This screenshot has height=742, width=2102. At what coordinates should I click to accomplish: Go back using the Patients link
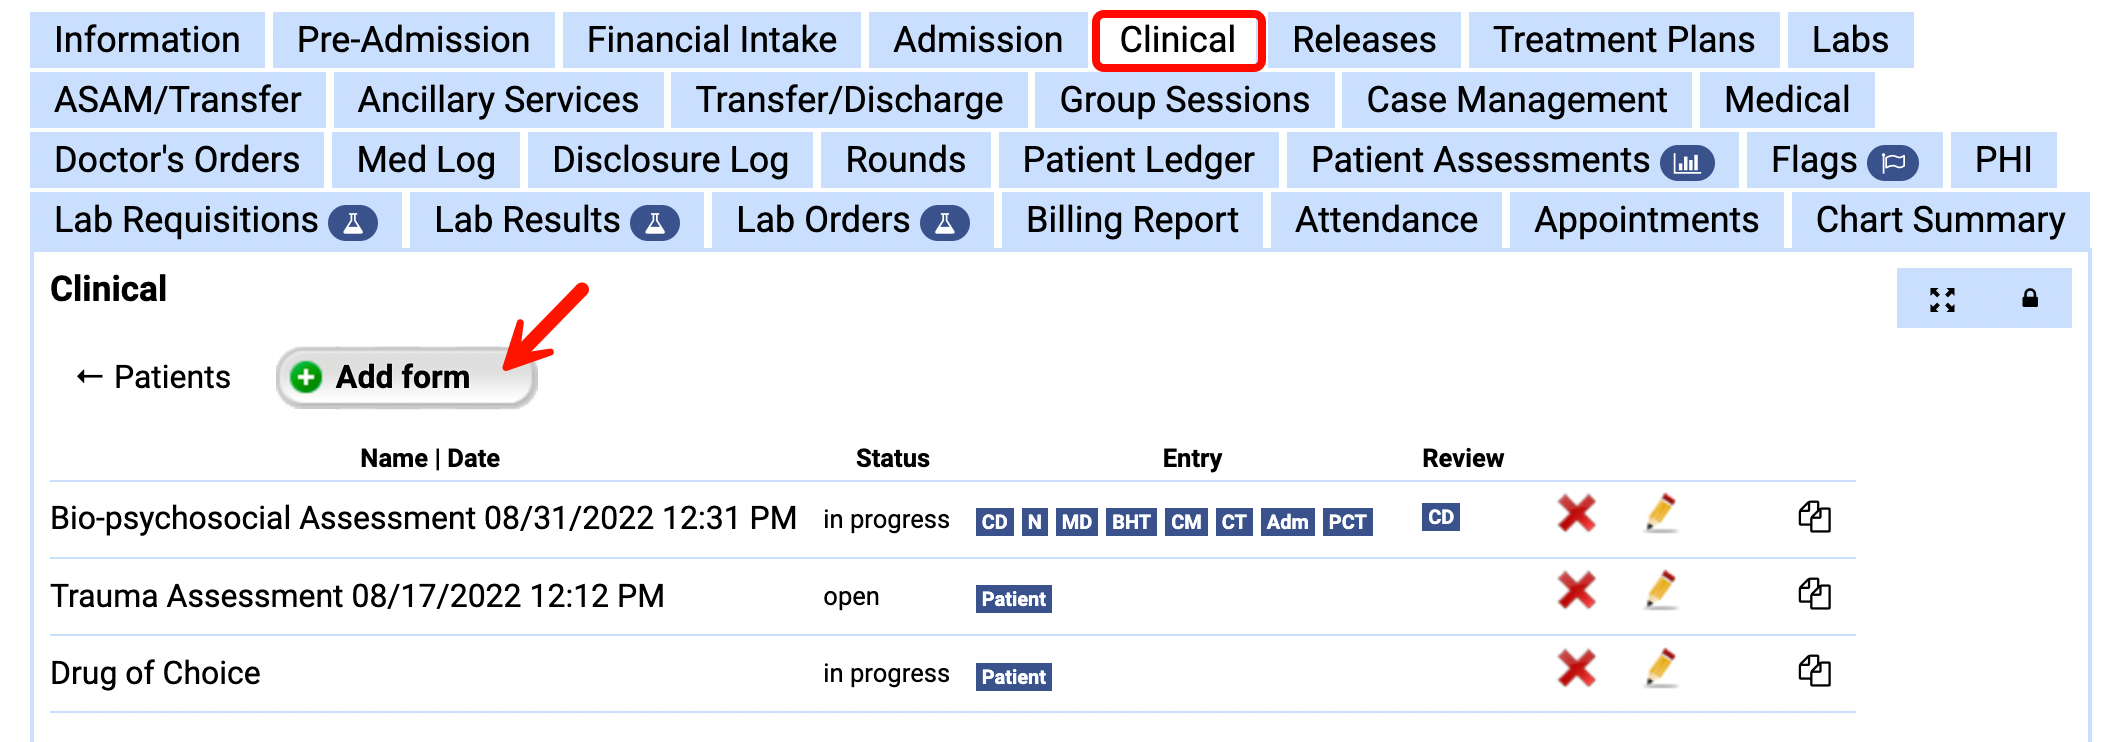[x=152, y=377]
